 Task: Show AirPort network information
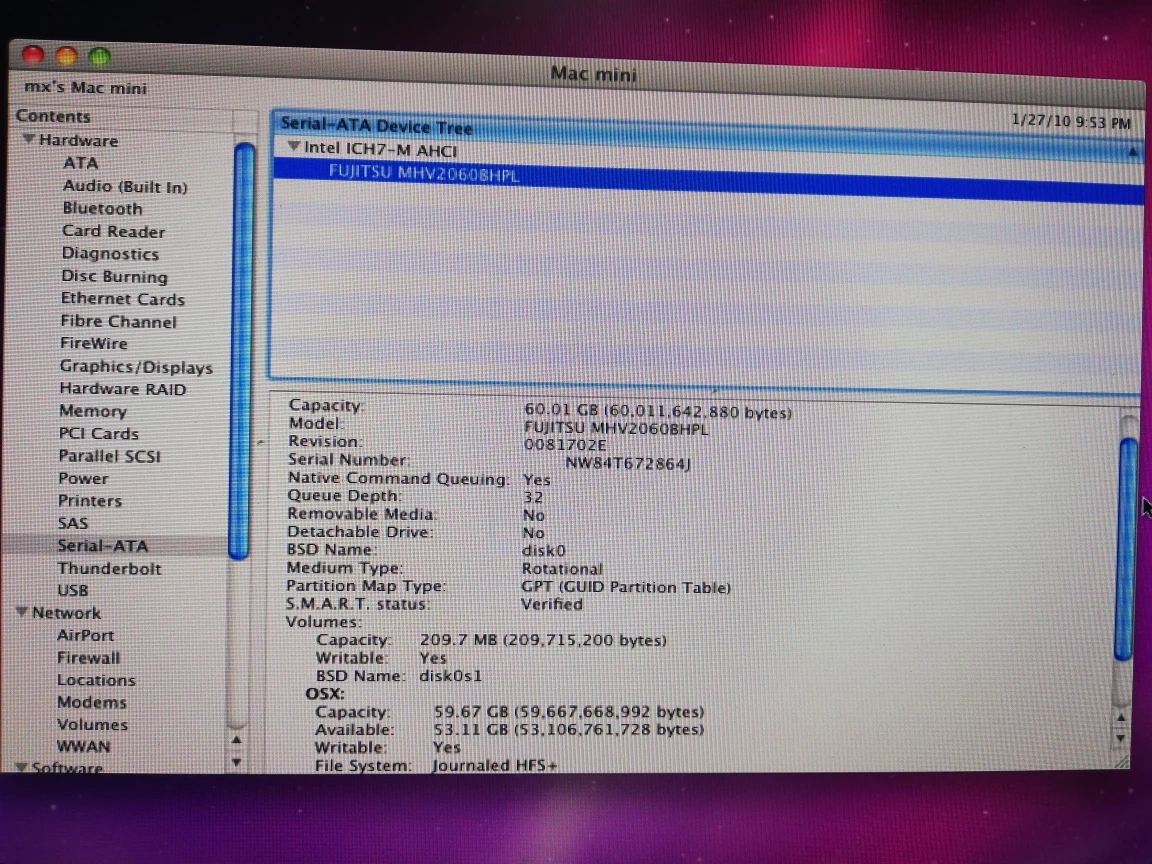pyautogui.click(x=85, y=636)
